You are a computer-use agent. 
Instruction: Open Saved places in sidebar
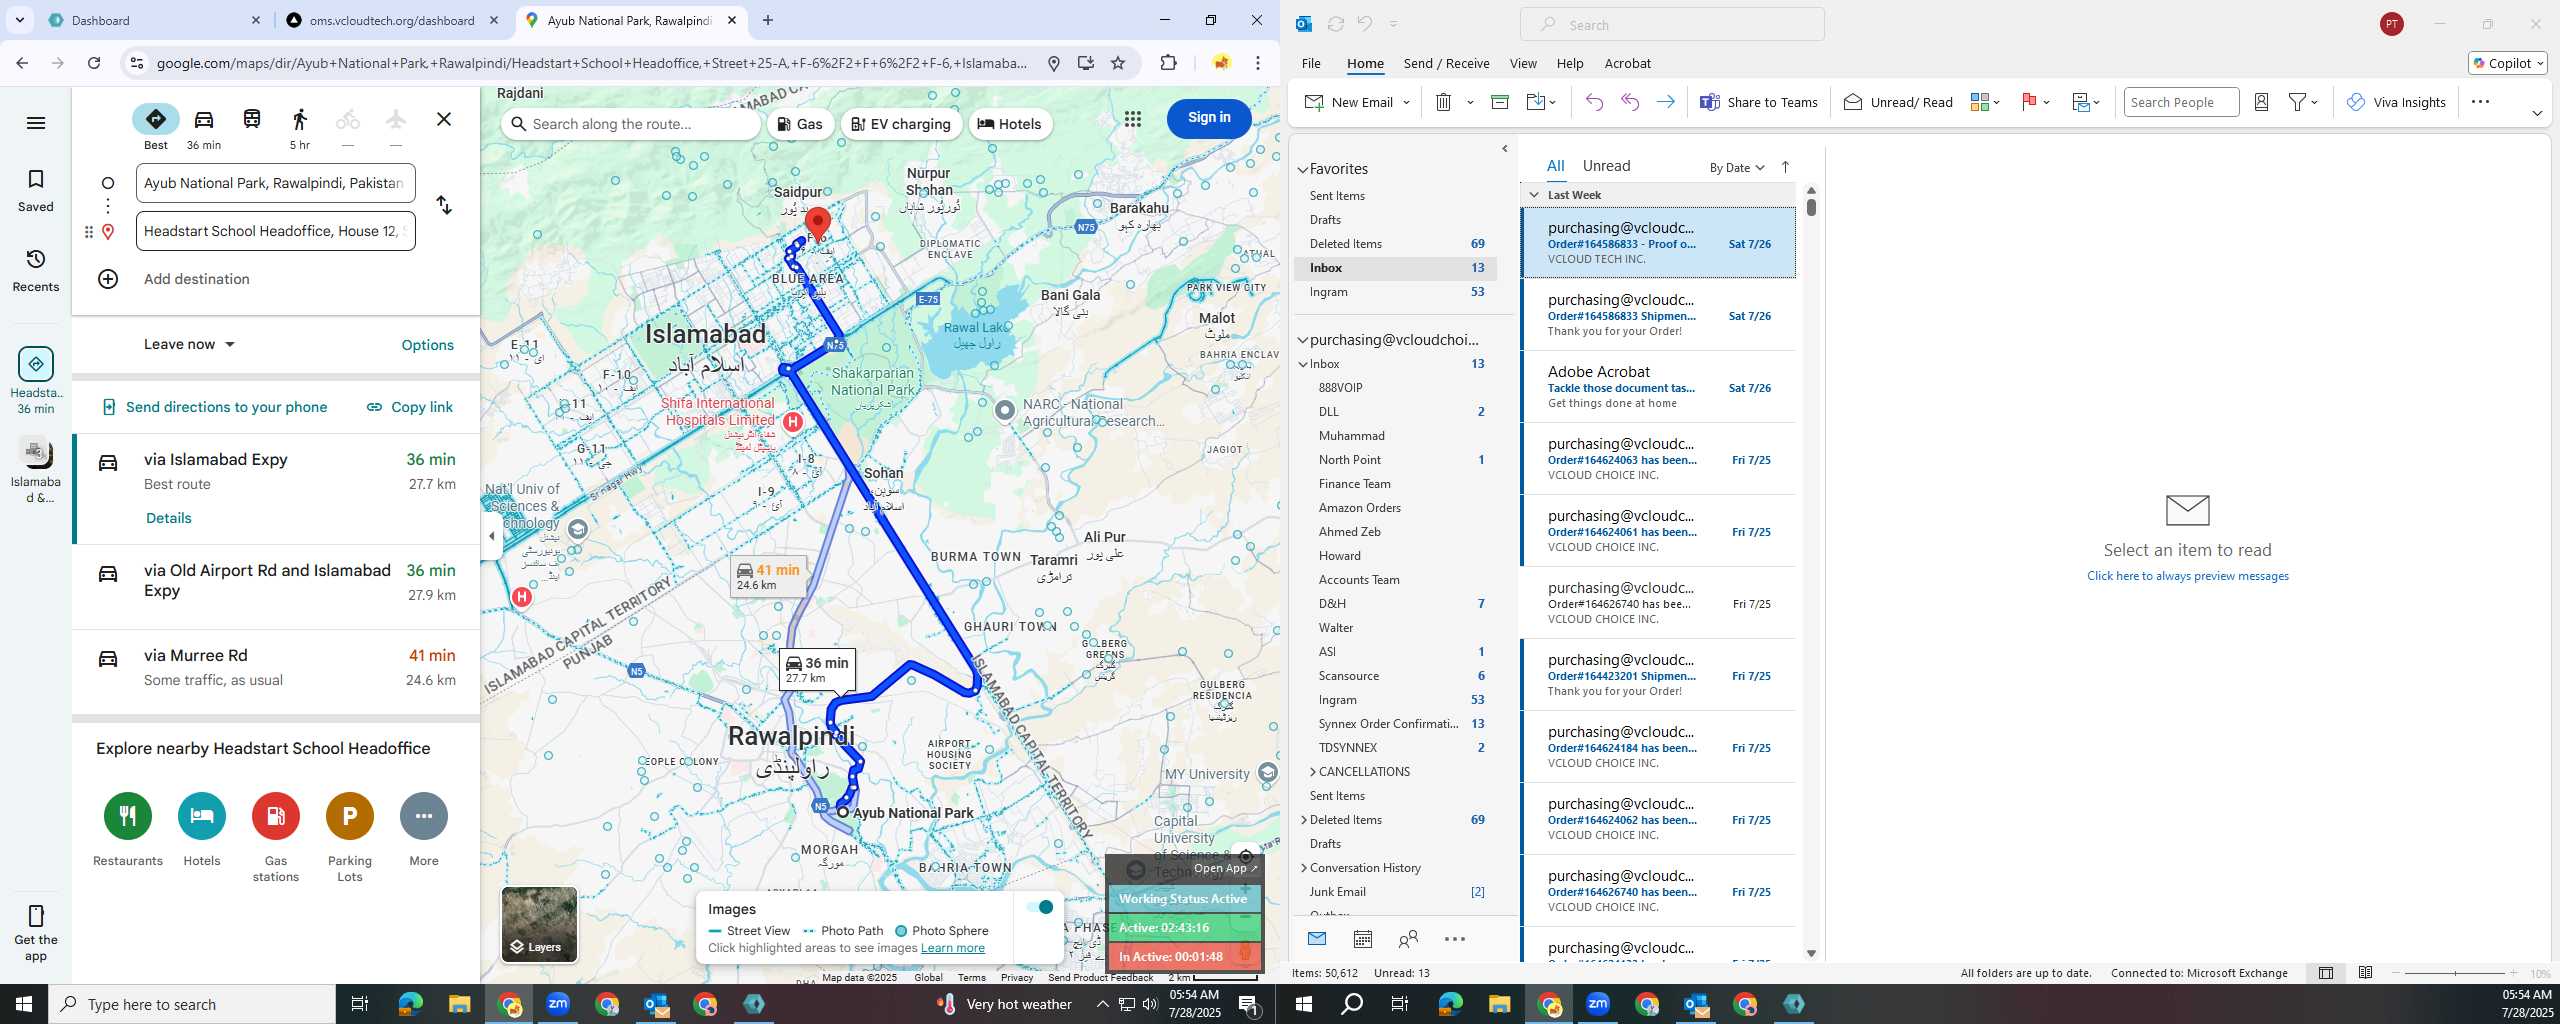pyautogui.click(x=36, y=190)
